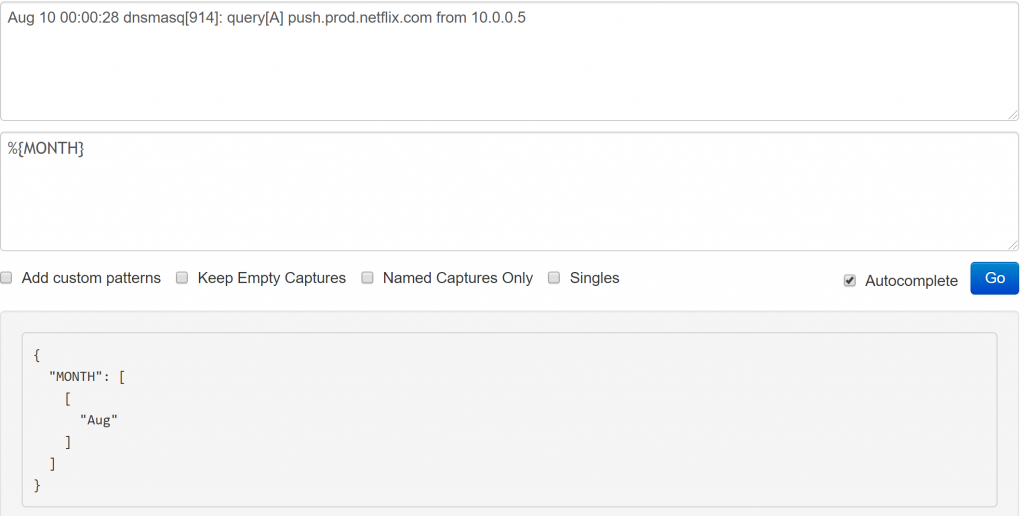1024x516 pixels.
Task: Focus the %{MONTH} pattern text area
Action: click(509, 191)
